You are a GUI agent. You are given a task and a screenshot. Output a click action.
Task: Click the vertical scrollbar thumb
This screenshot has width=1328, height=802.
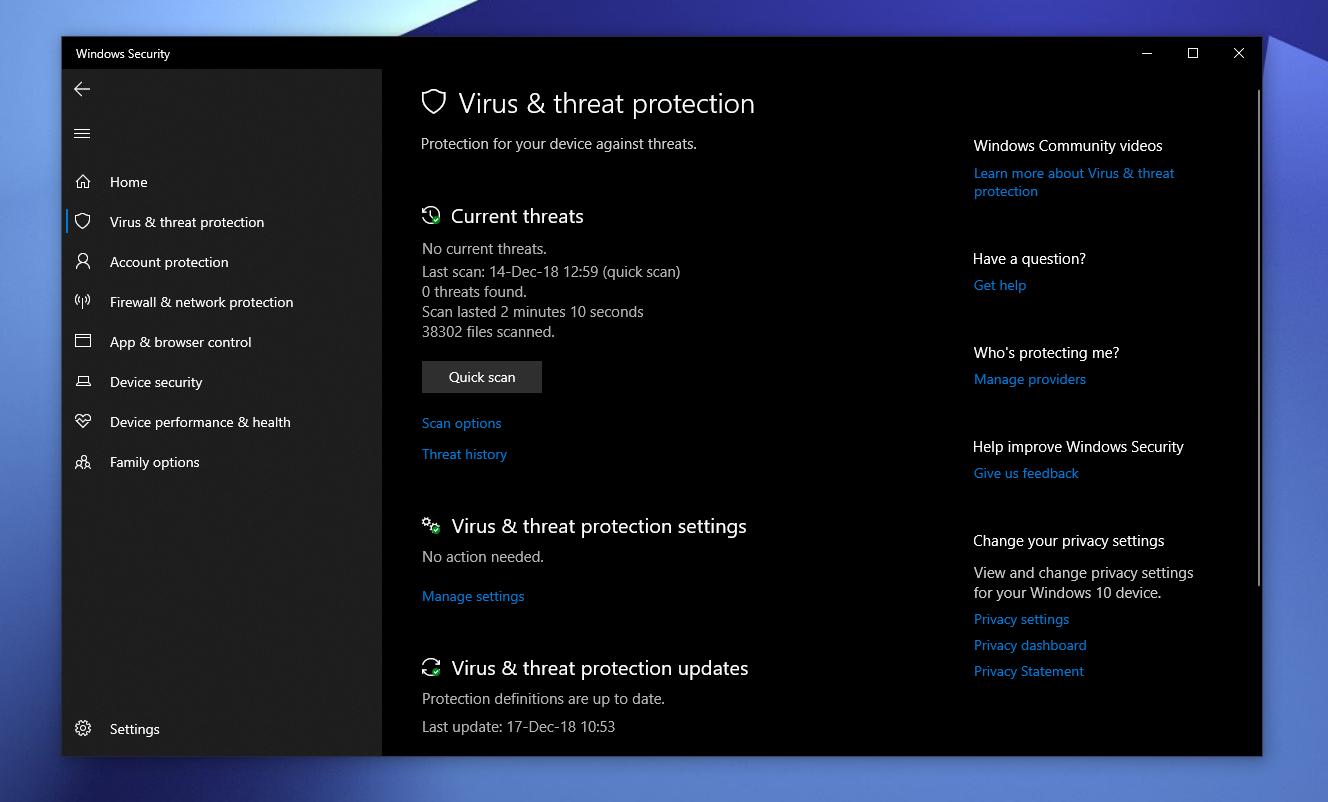(x=1258, y=337)
